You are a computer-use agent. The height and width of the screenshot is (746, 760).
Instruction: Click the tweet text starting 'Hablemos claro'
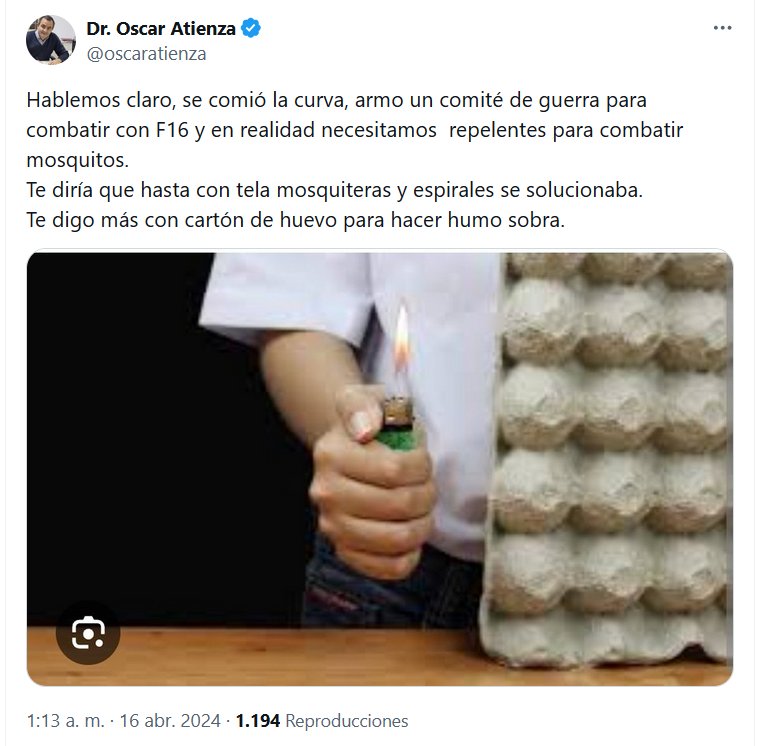tap(355, 160)
